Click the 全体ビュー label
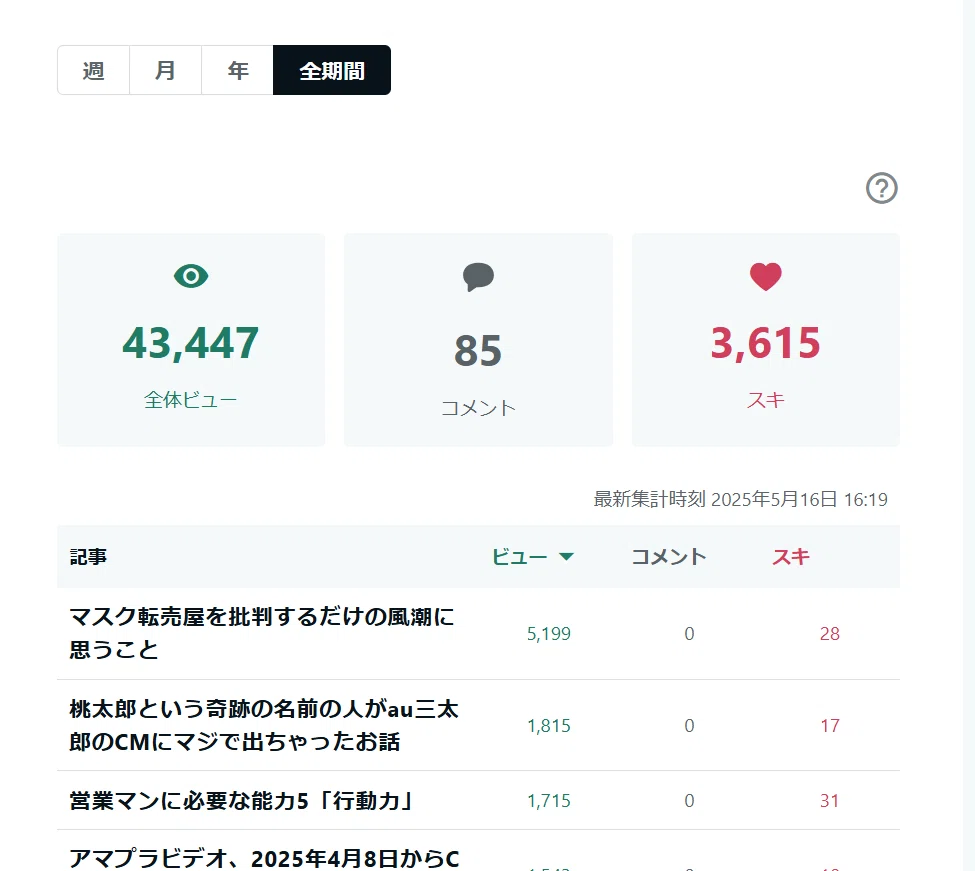 click(x=191, y=400)
